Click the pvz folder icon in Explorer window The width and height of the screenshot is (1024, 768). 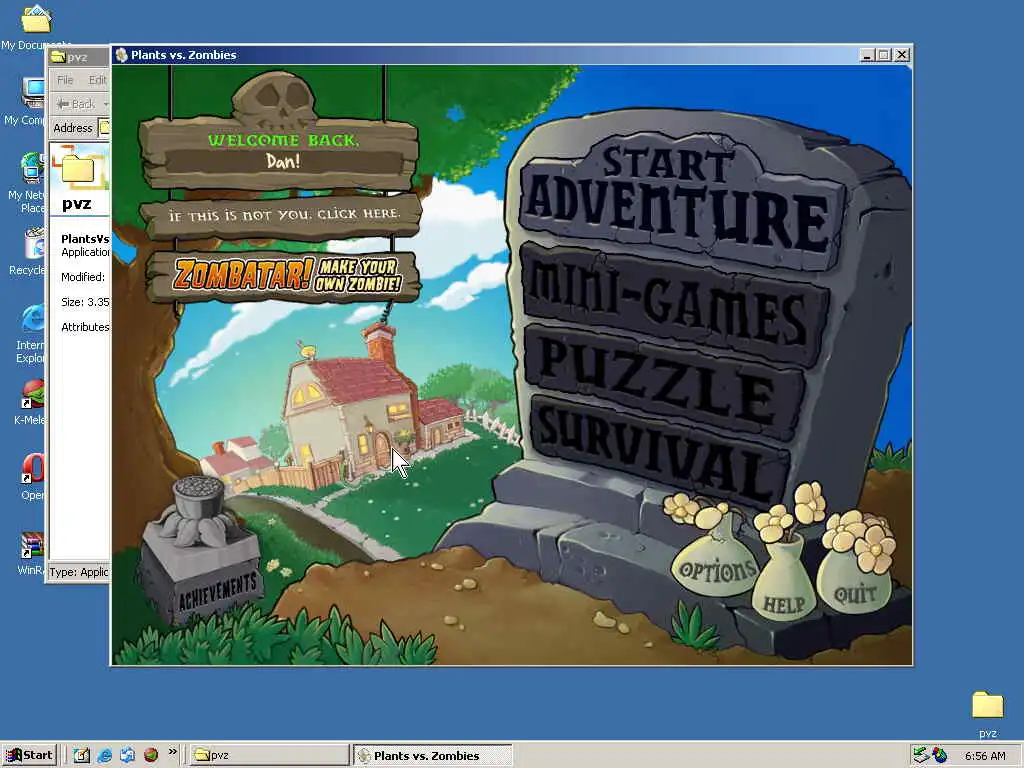click(x=80, y=170)
